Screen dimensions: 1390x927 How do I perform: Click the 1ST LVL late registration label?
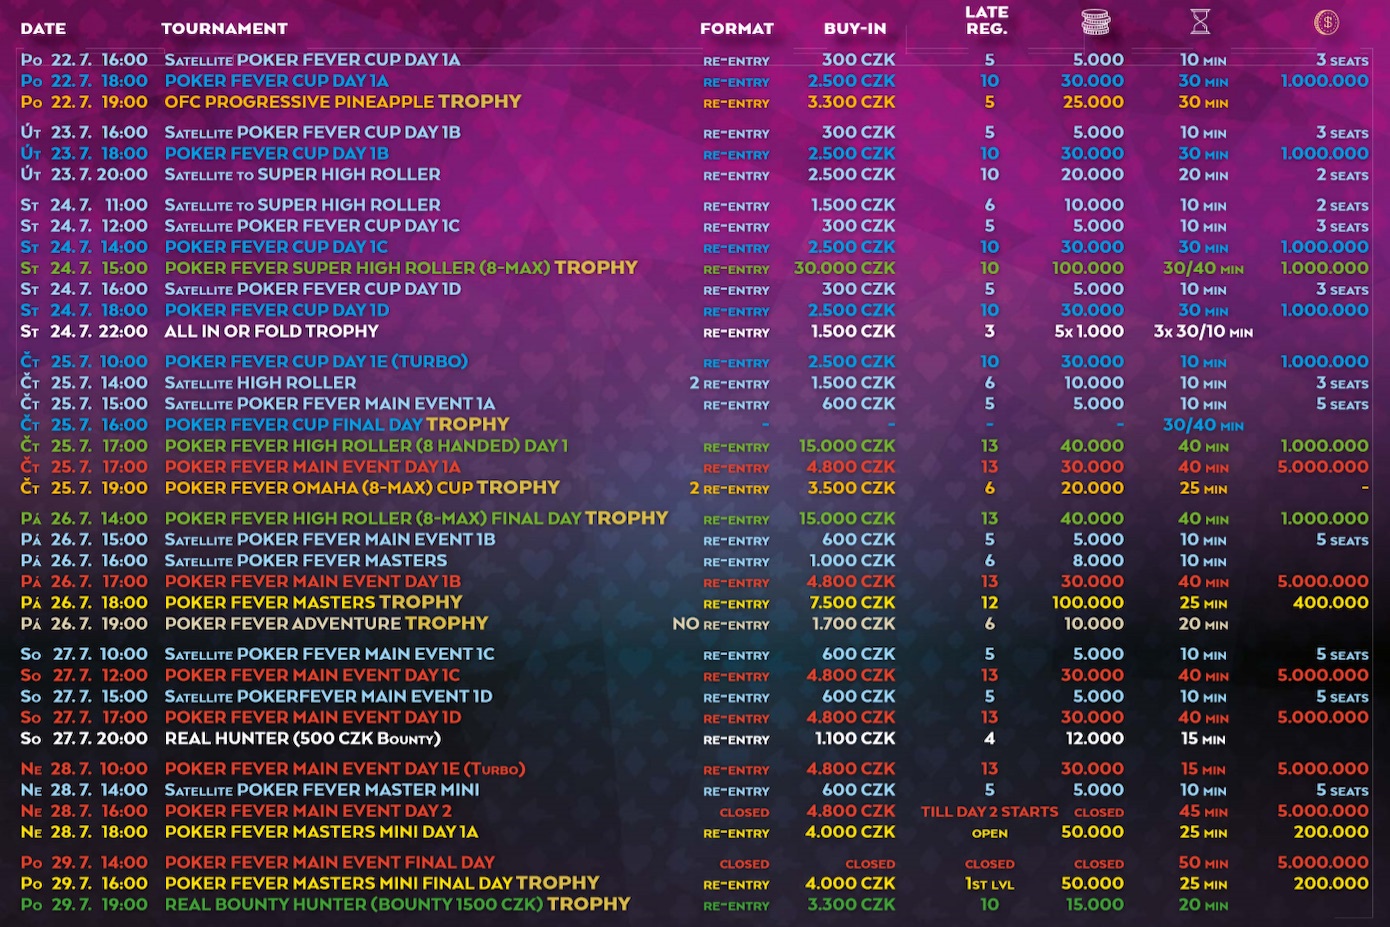989,884
